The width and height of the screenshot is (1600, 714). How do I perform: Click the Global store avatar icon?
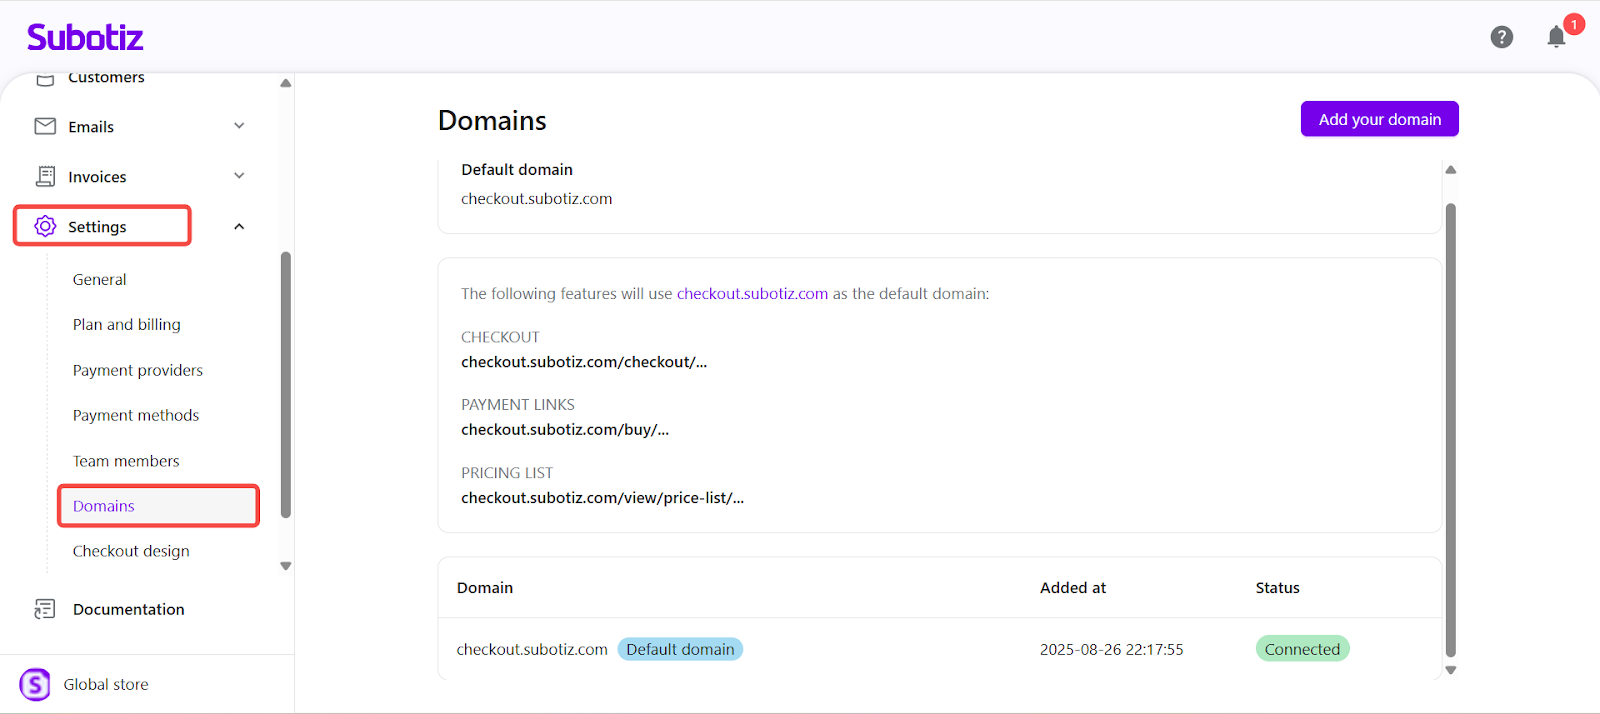tap(35, 684)
